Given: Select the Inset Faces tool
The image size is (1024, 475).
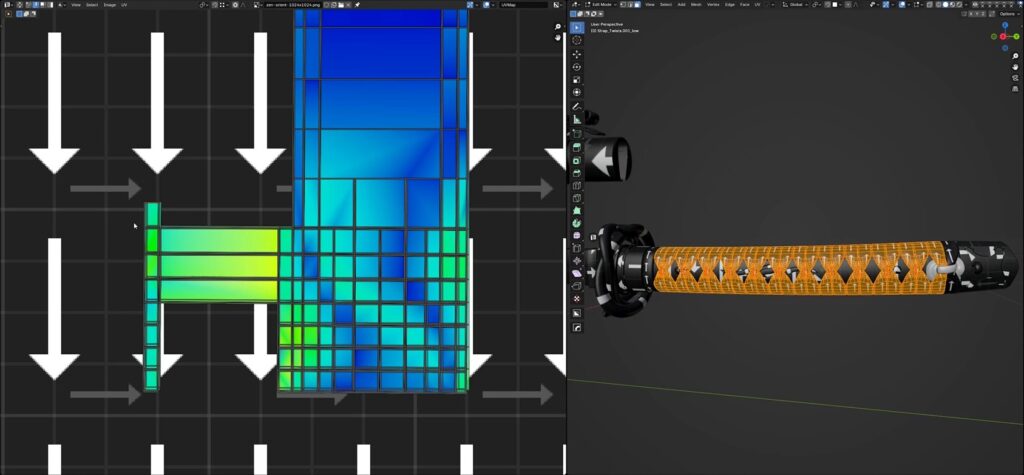Looking at the screenshot, I should pyautogui.click(x=577, y=160).
